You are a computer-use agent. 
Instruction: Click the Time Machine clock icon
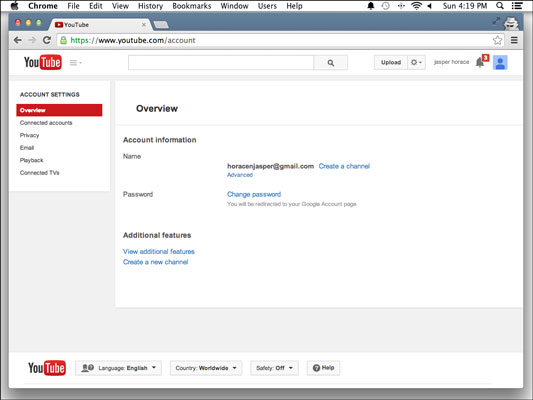point(385,6)
